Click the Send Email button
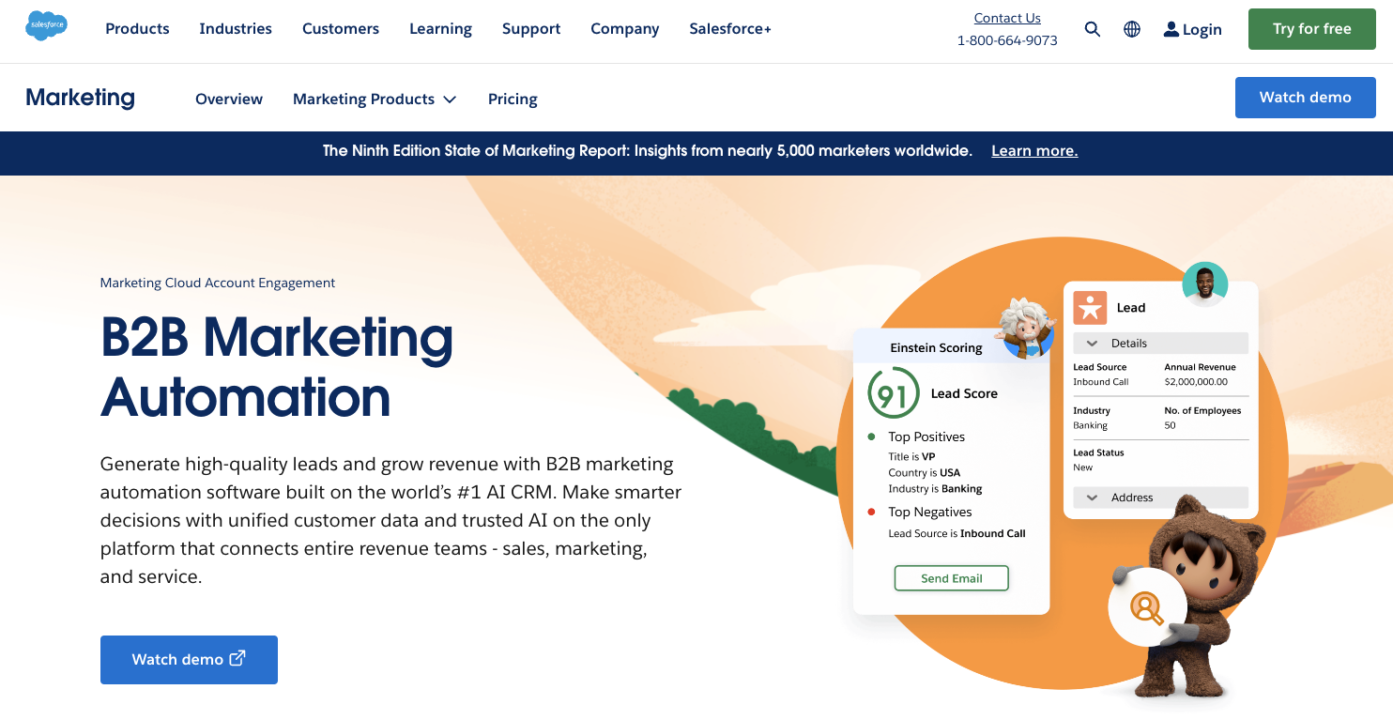The height and width of the screenshot is (720, 1393). [951, 578]
